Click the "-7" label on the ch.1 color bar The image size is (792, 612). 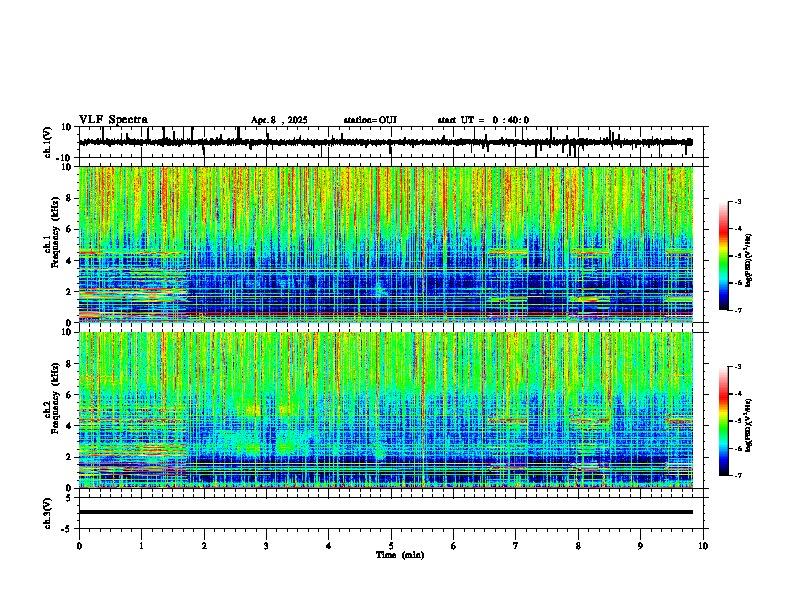pyautogui.click(x=737, y=310)
